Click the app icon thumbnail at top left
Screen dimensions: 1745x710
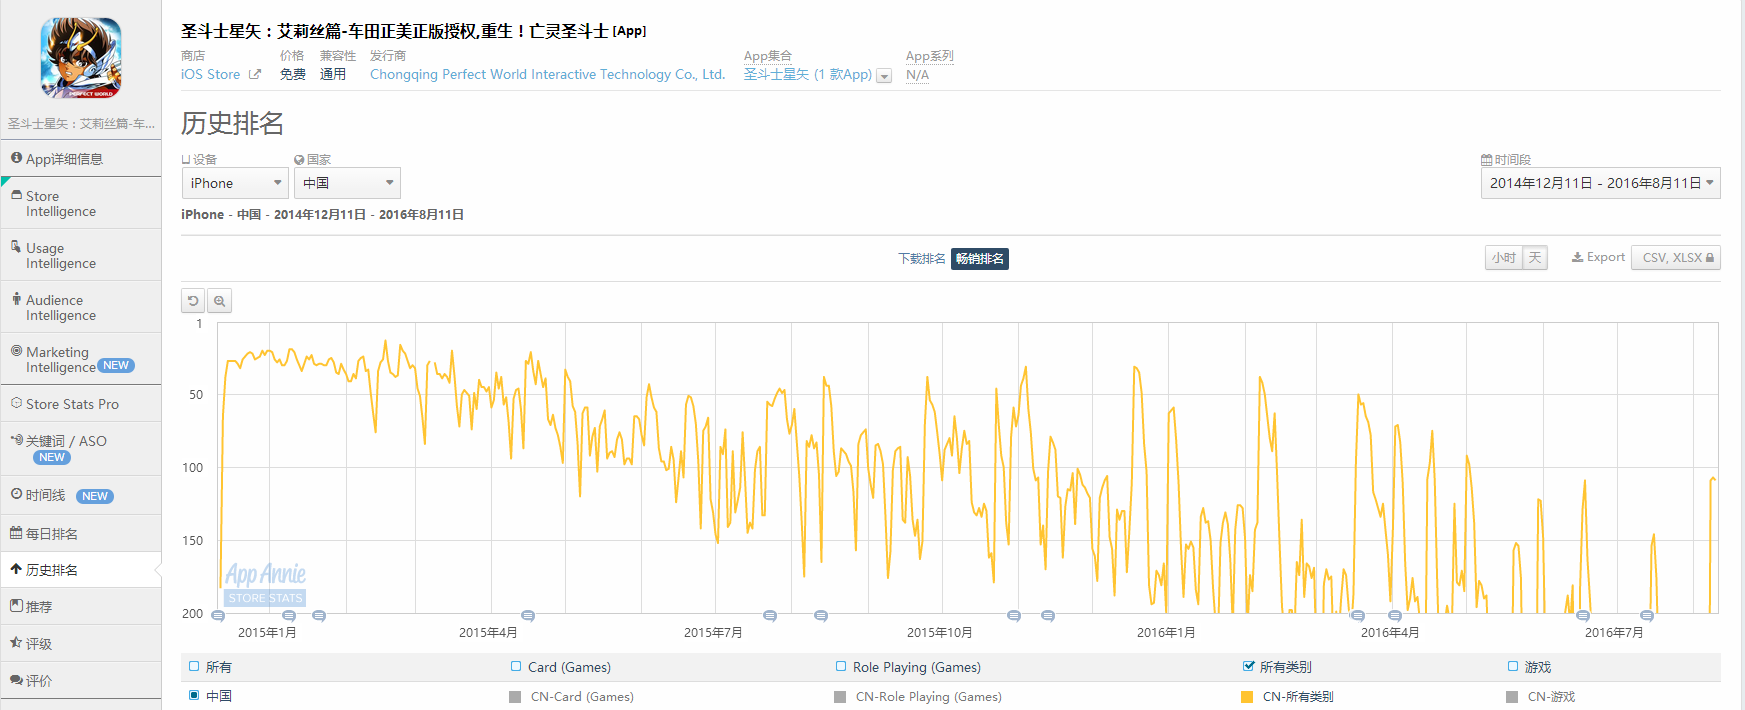tap(81, 58)
